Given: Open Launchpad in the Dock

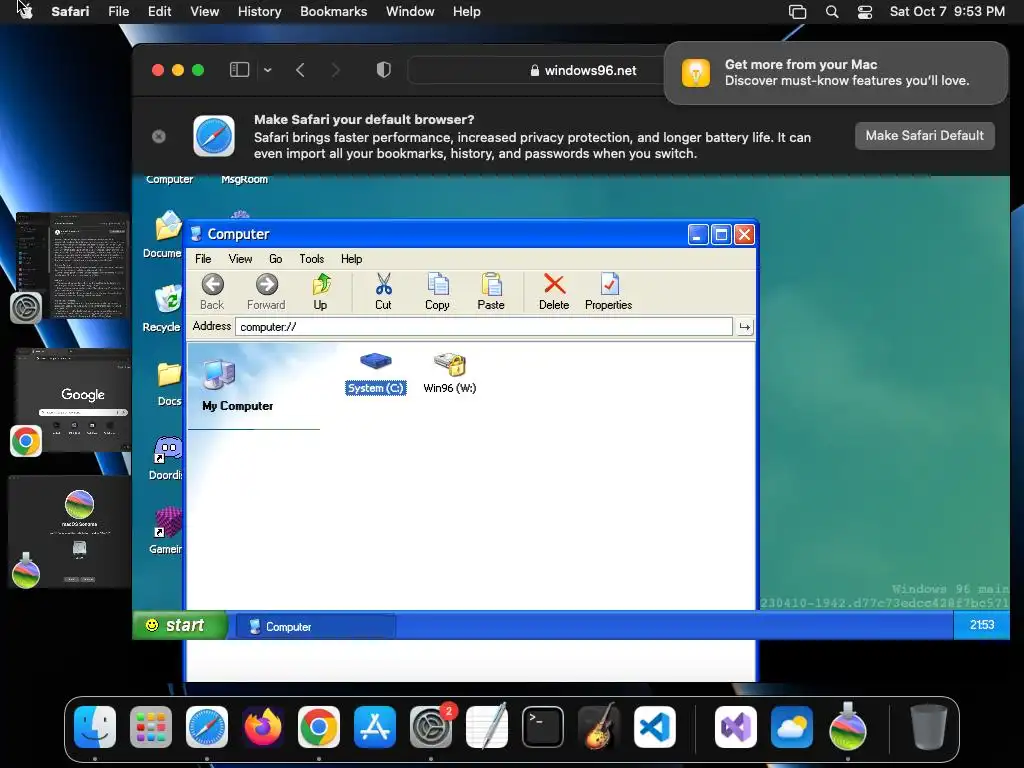Looking at the screenshot, I should (x=151, y=727).
